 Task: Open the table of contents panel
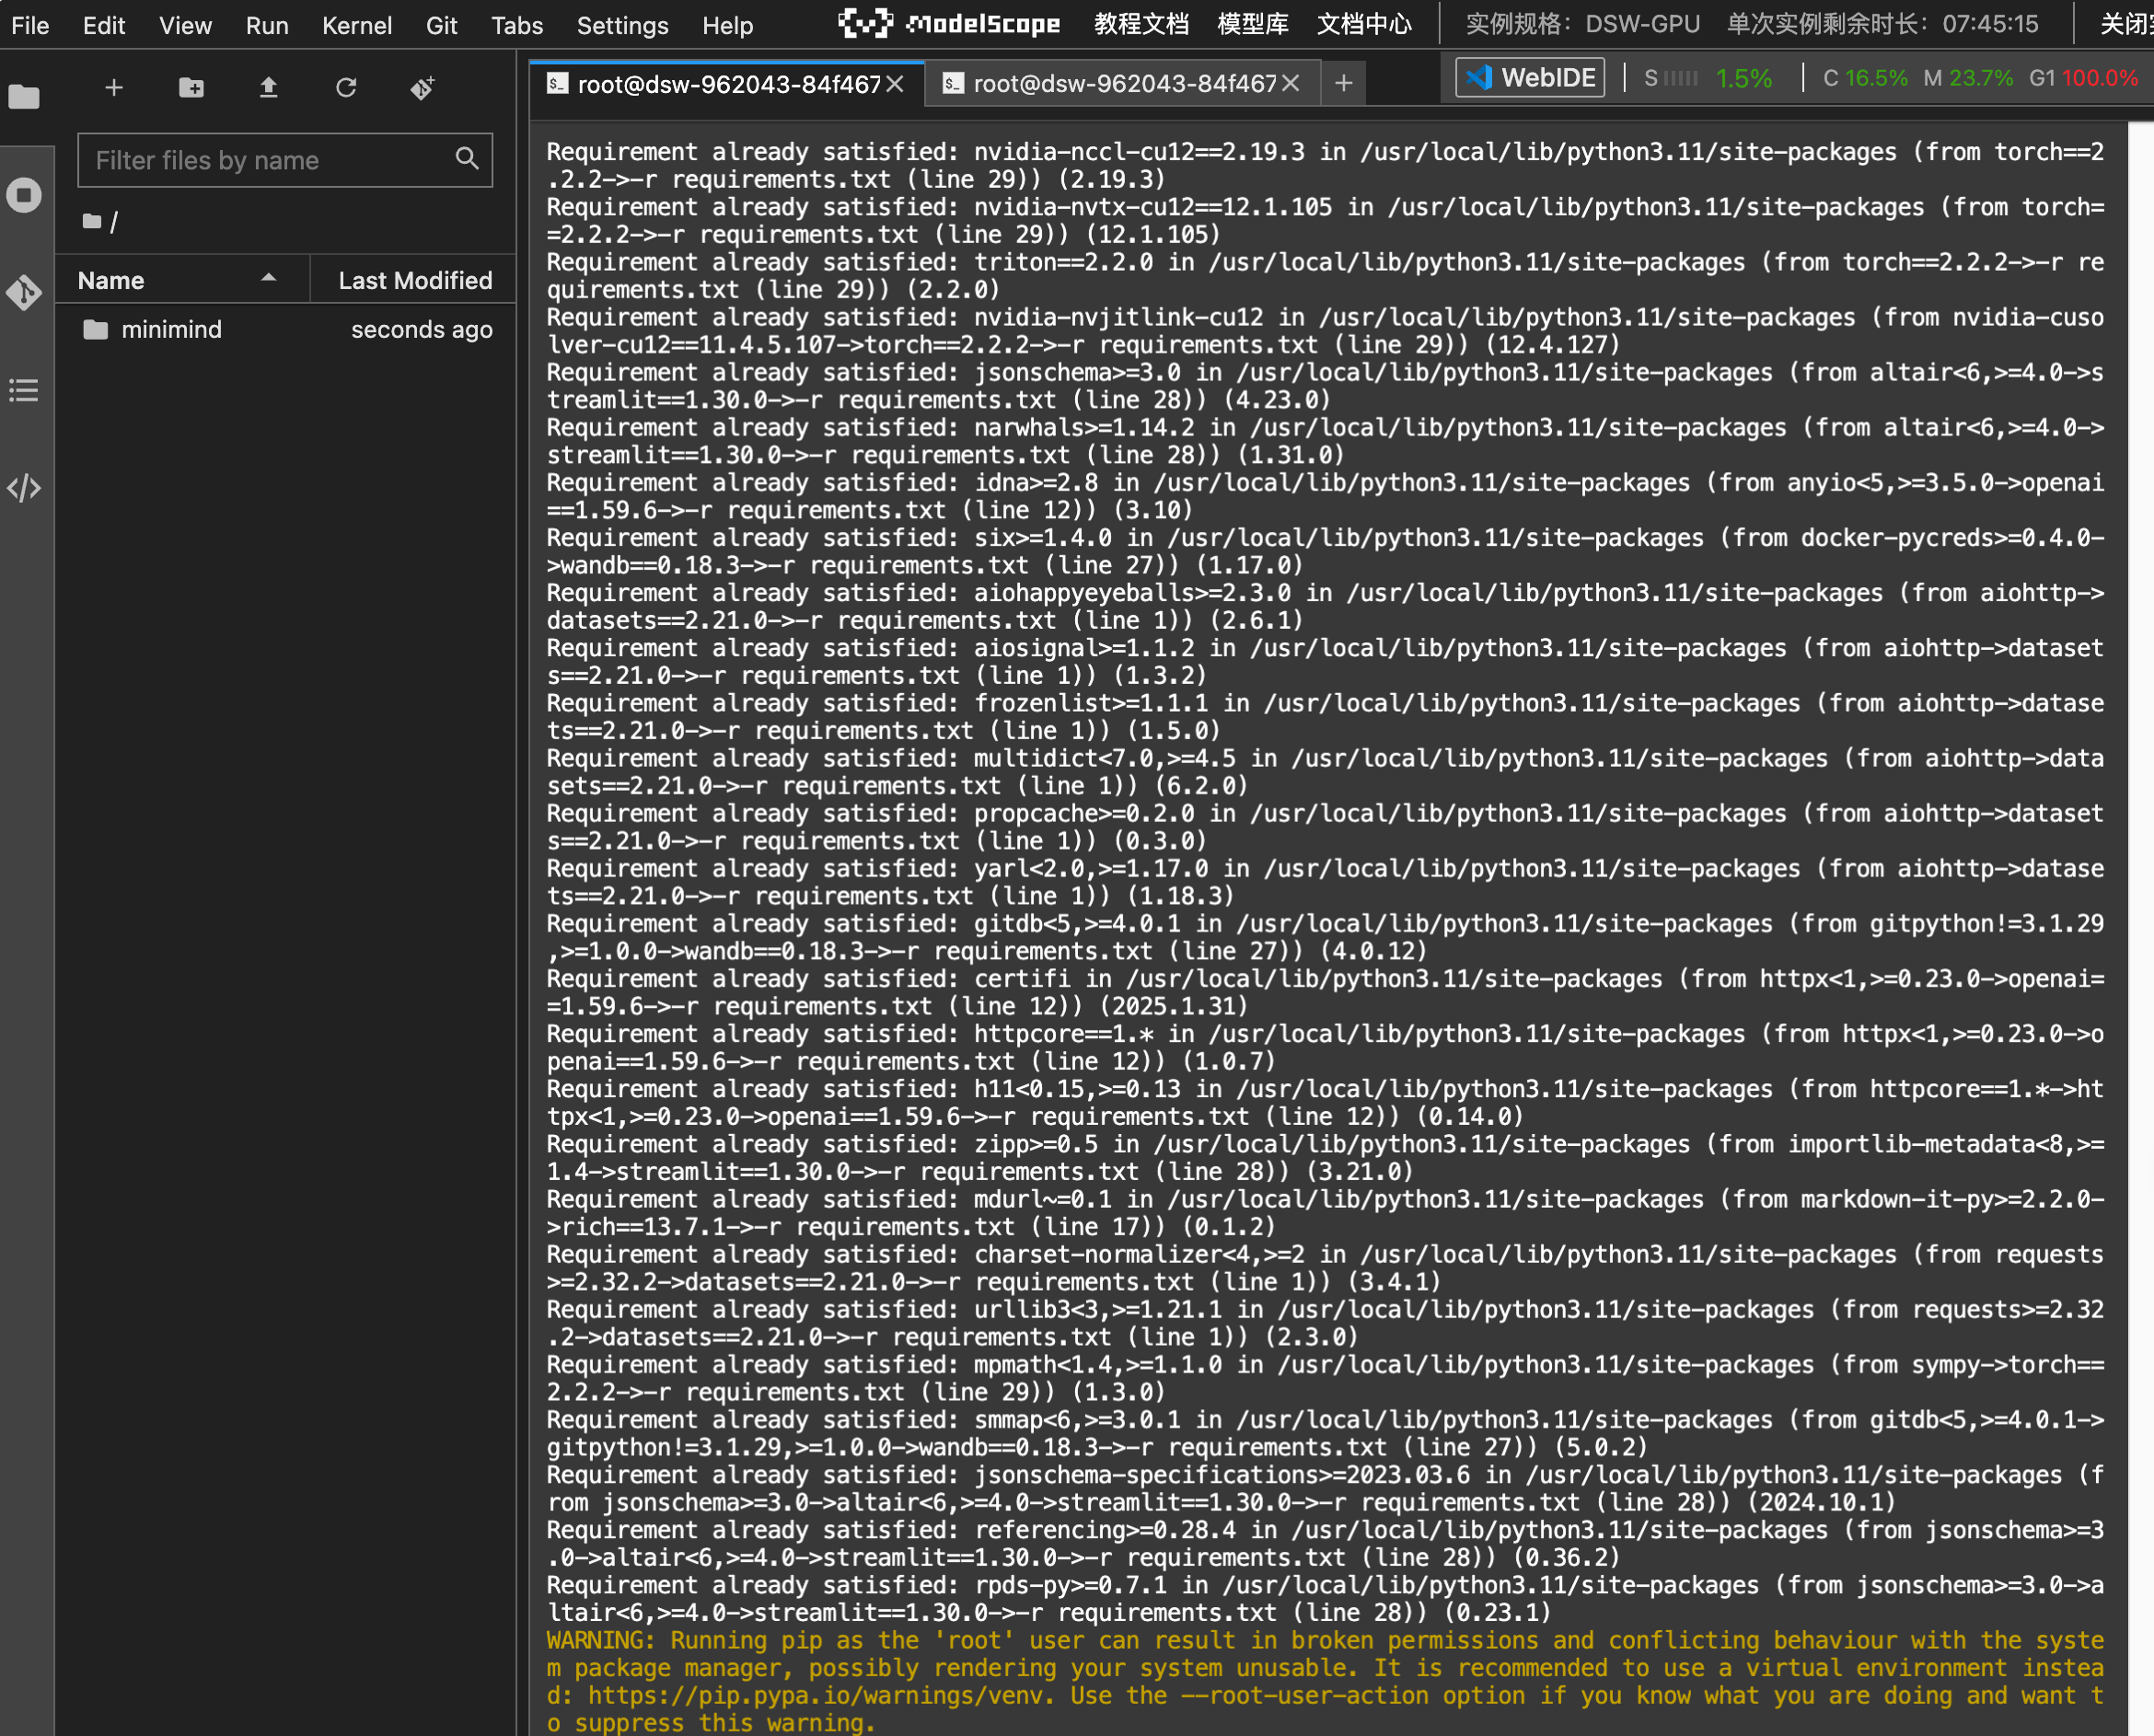[x=24, y=390]
